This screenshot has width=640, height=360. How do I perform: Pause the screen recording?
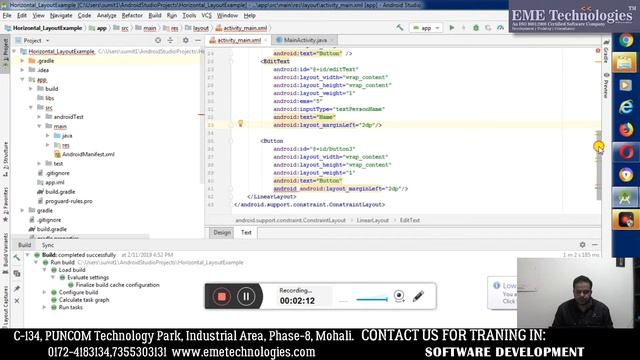tap(246, 296)
